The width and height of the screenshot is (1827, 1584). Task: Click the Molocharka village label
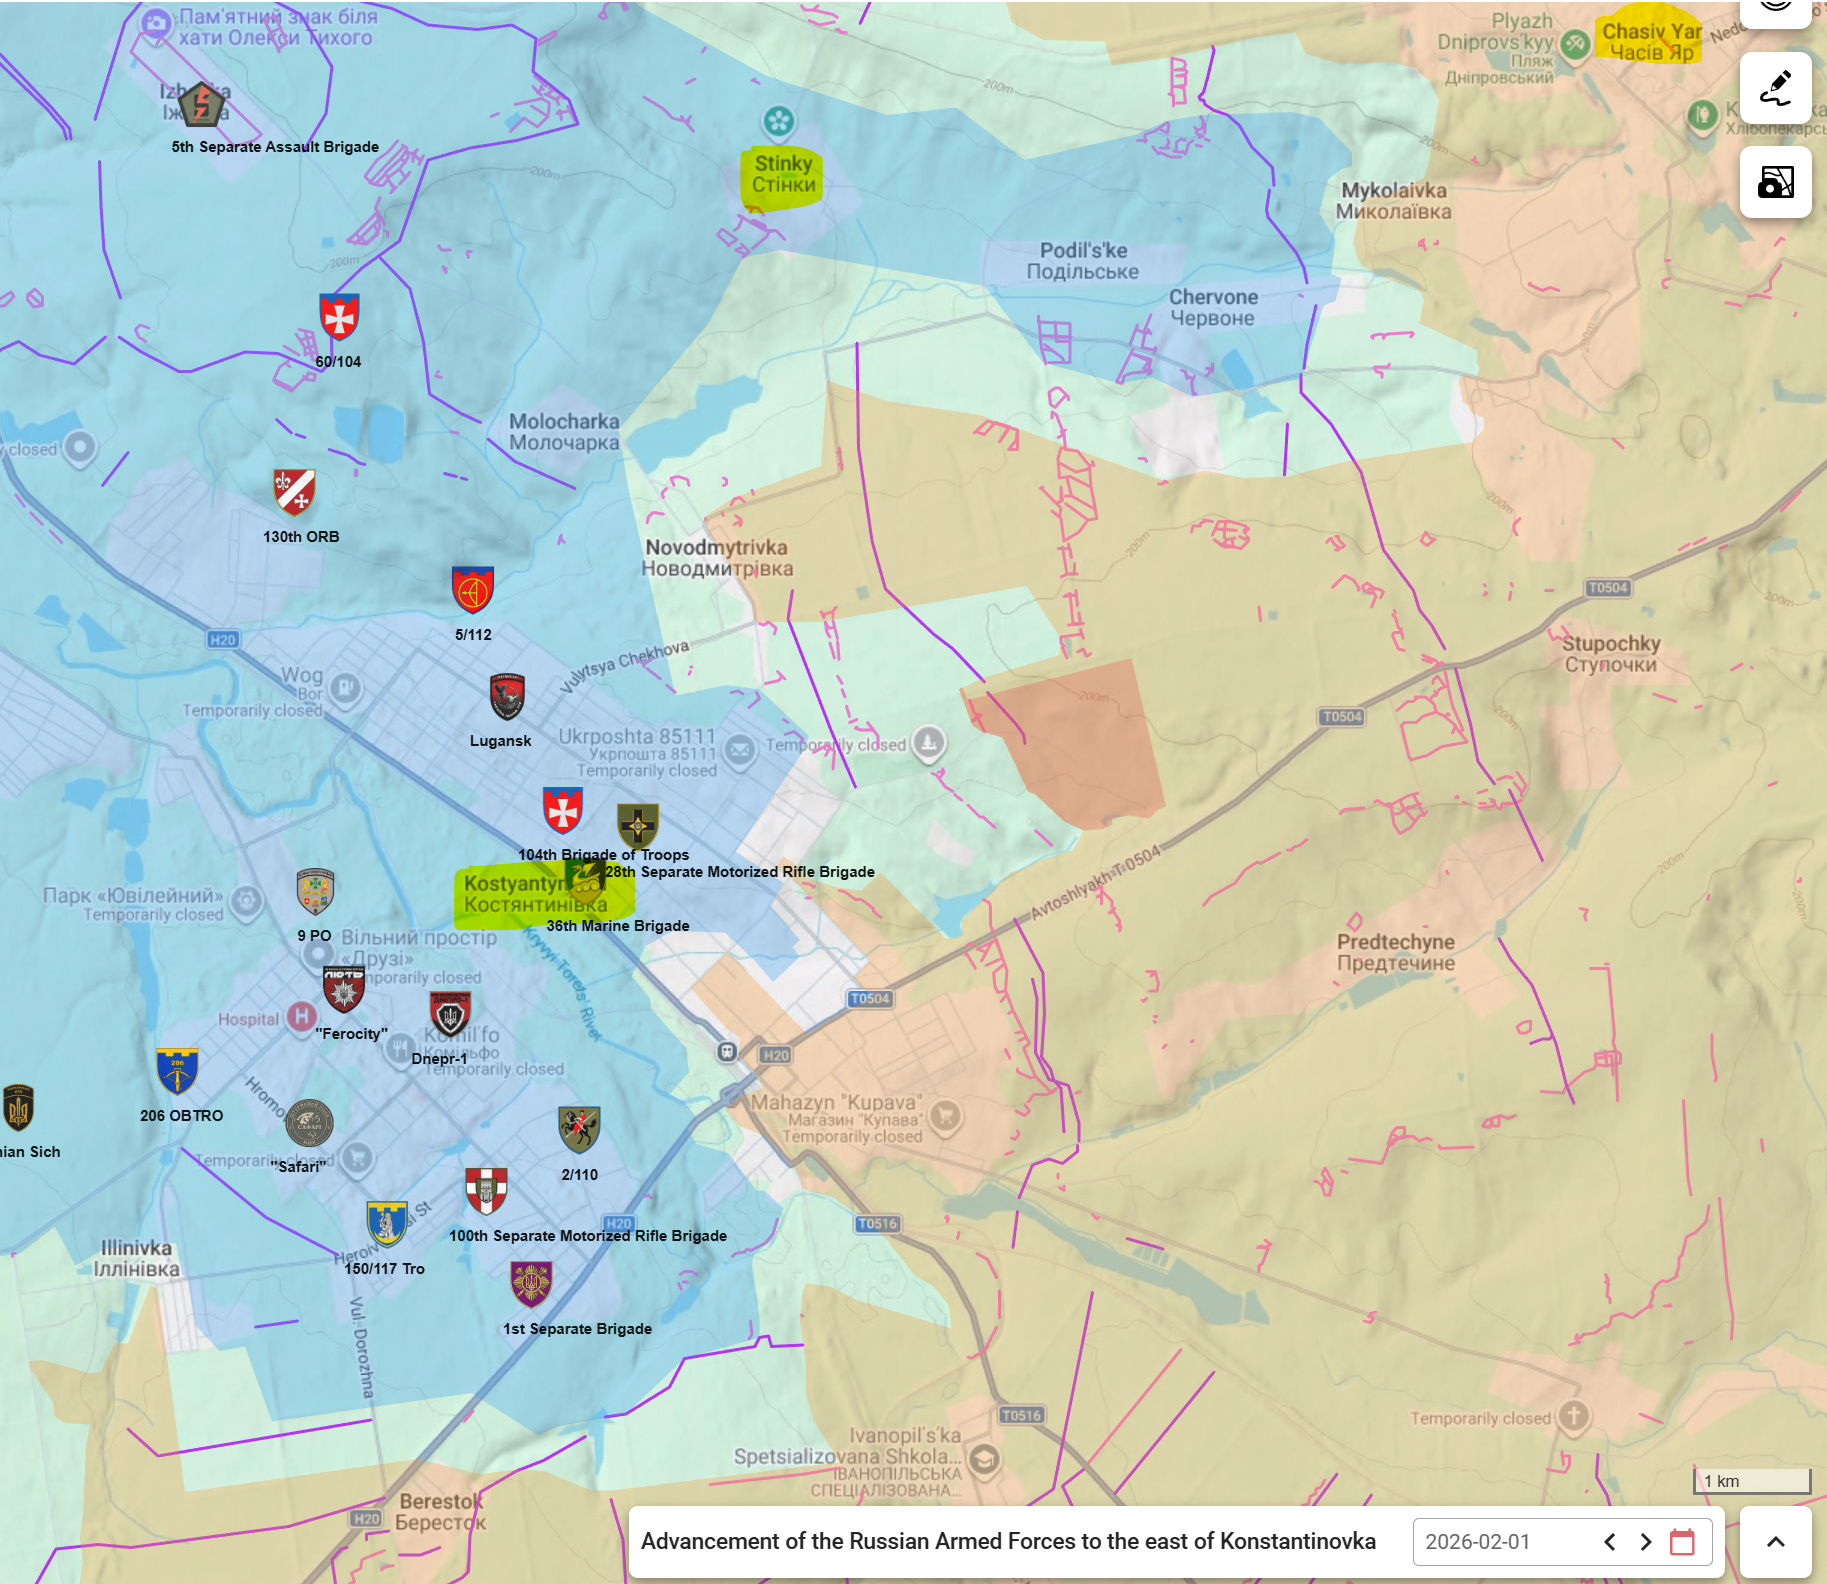click(564, 432)
